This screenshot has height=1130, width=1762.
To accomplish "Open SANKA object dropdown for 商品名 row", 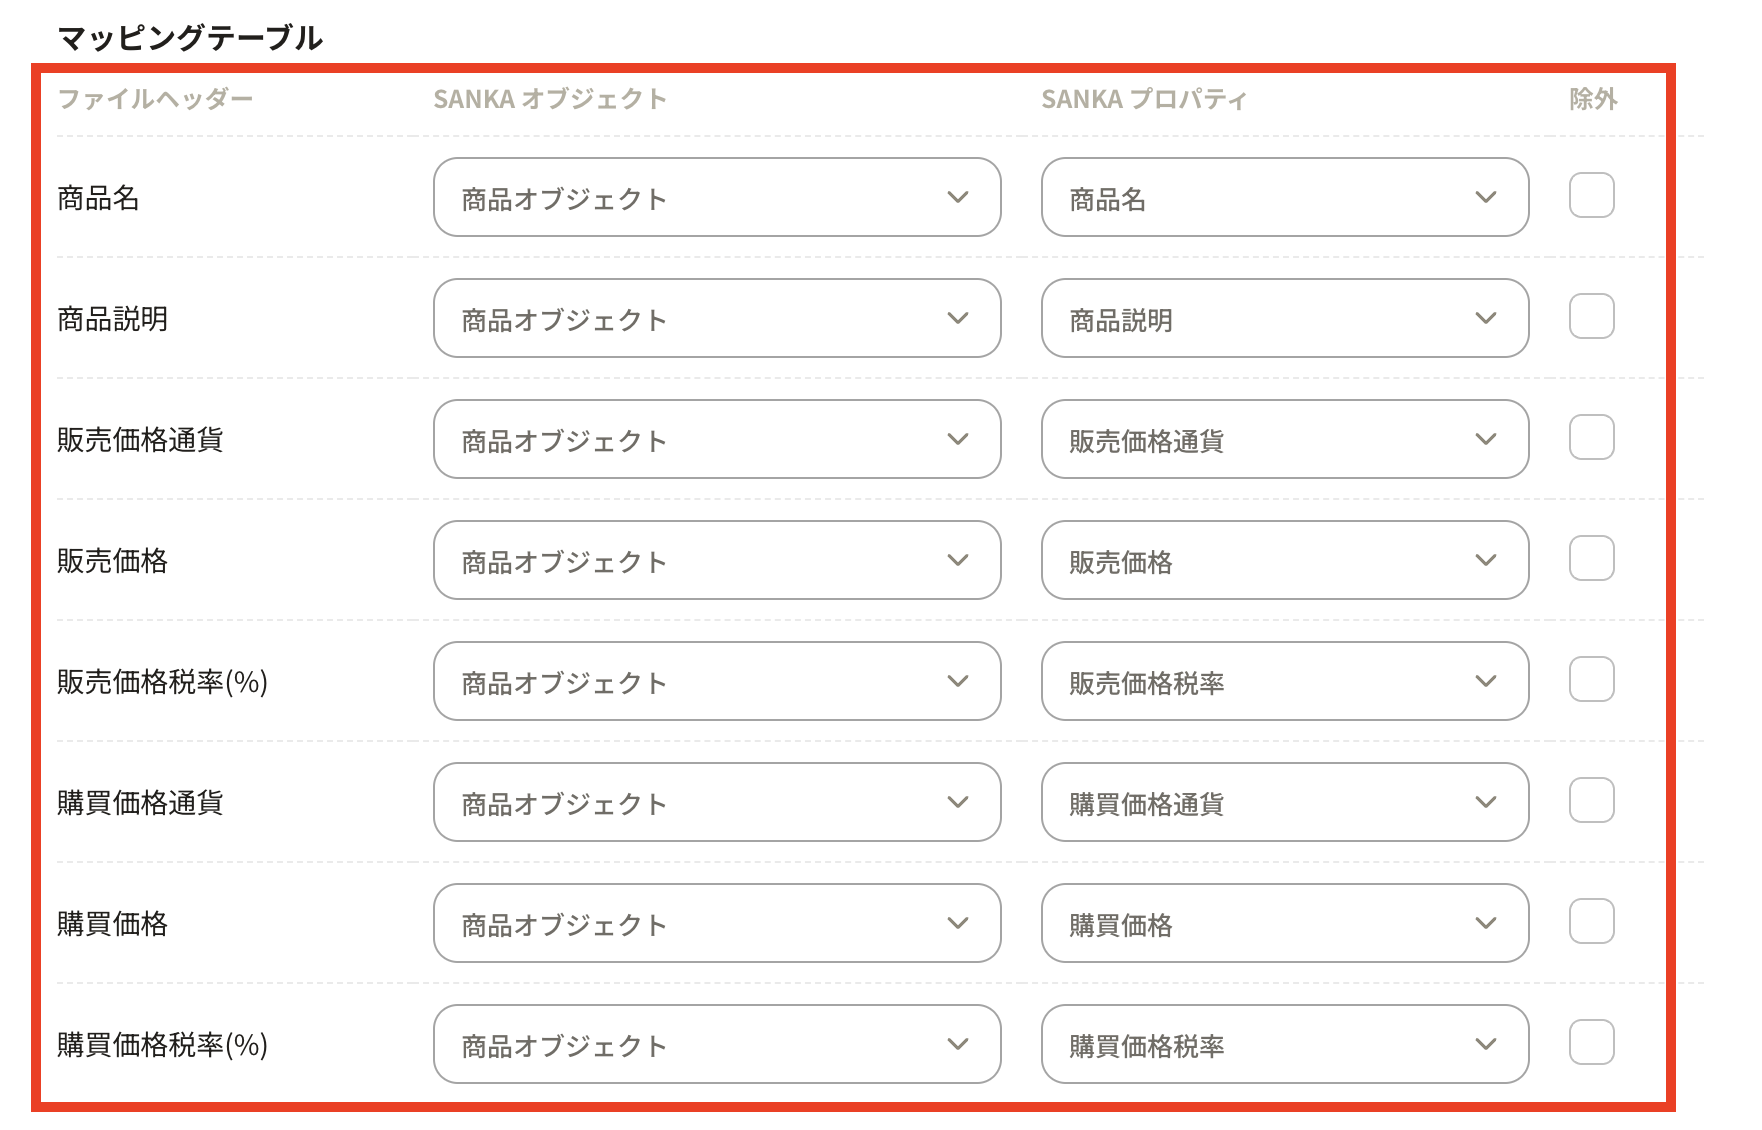I will pos(716,197).
